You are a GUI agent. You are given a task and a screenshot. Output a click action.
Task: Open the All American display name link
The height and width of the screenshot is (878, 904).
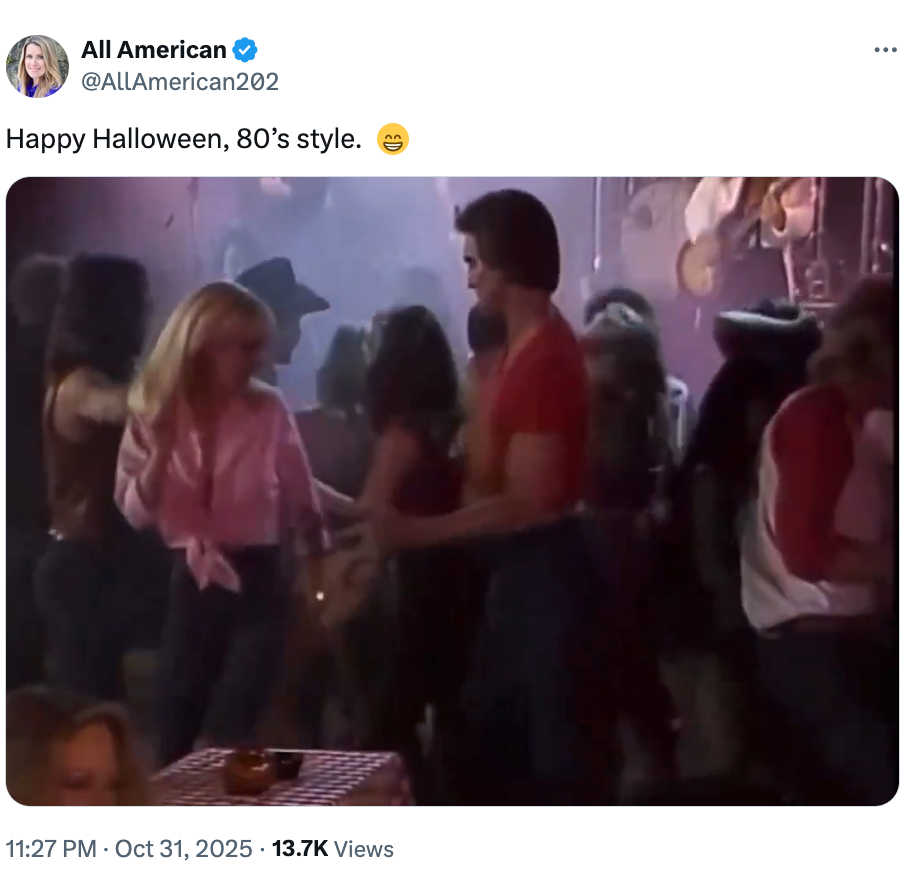154,49
